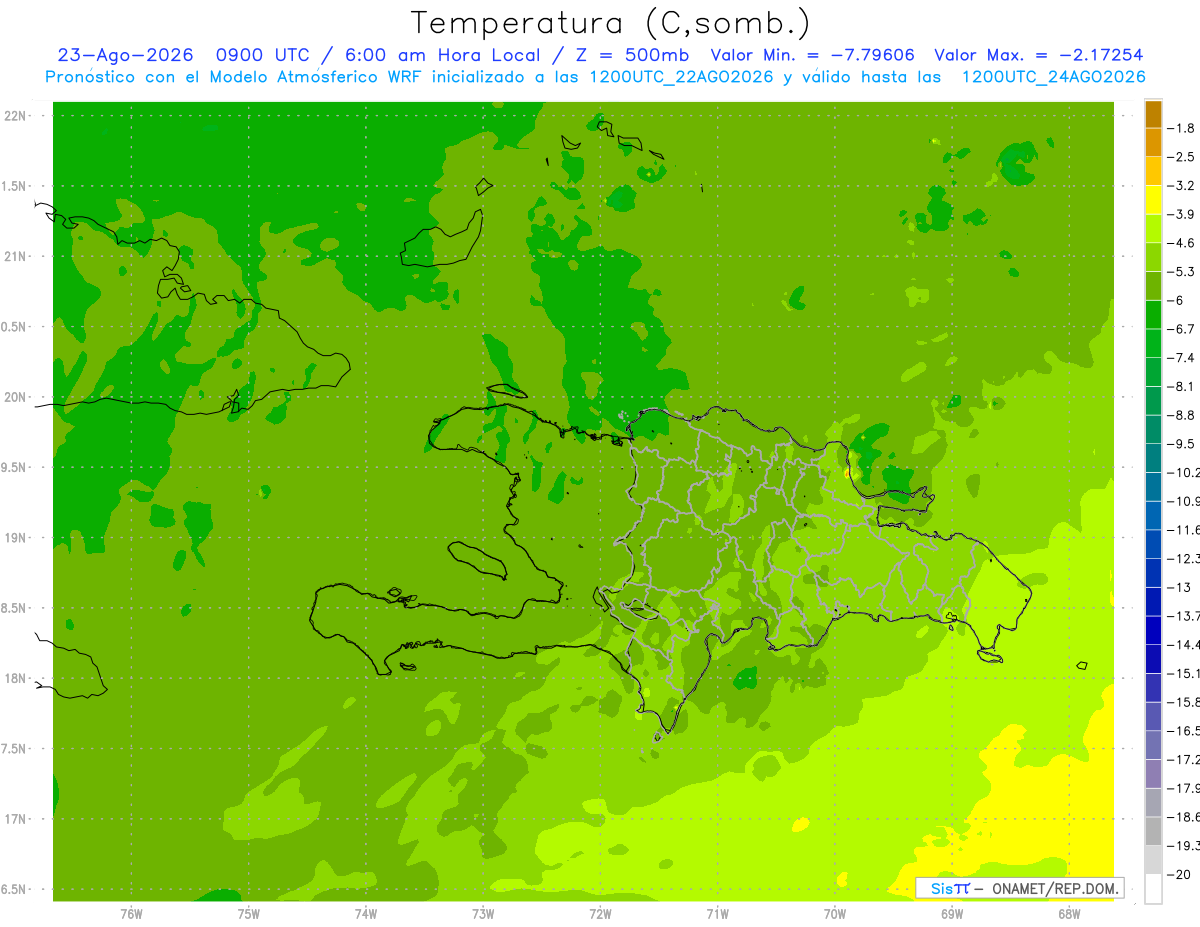The height and width of the screenshot is (927, 1200).
Task: Click the 'Valor Min. = -7.79606' readout
Action: tap(812, 56)
